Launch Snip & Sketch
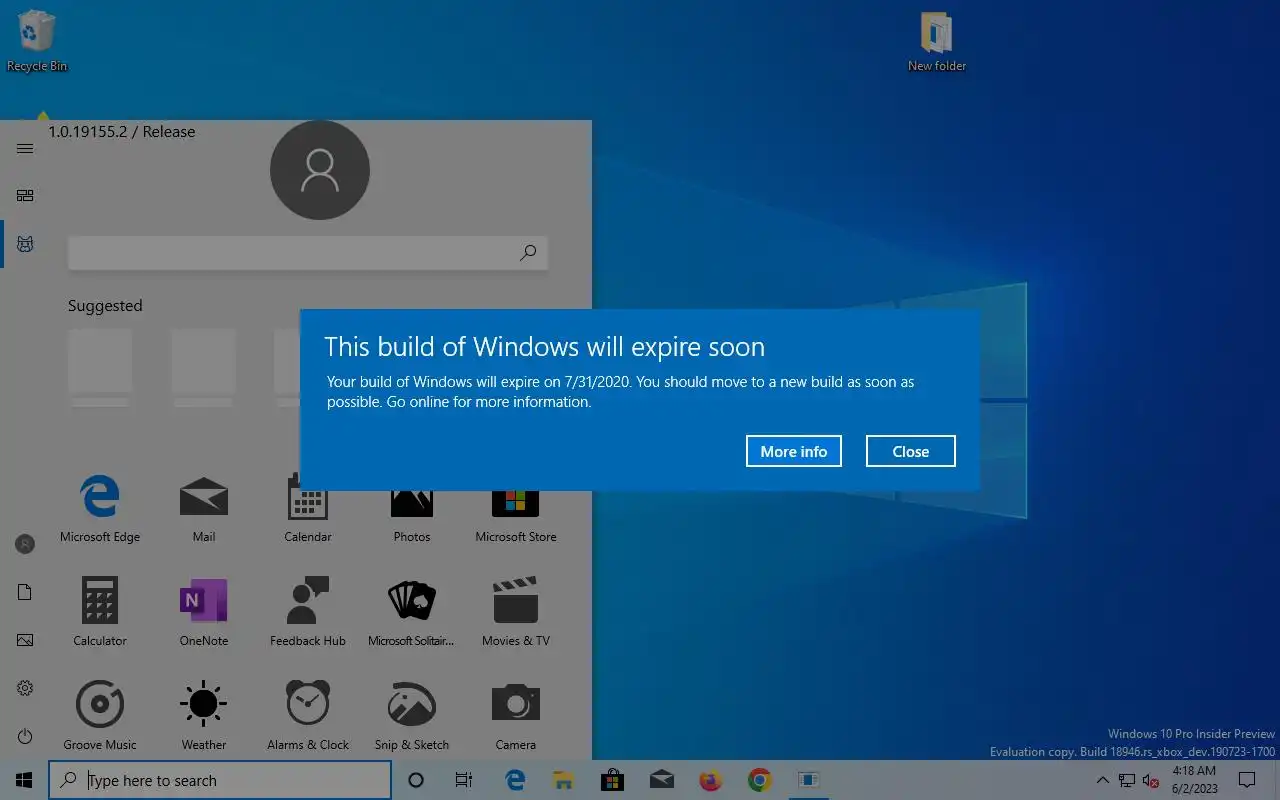This screenshot has height=800, width=1280. coord(412,716)
